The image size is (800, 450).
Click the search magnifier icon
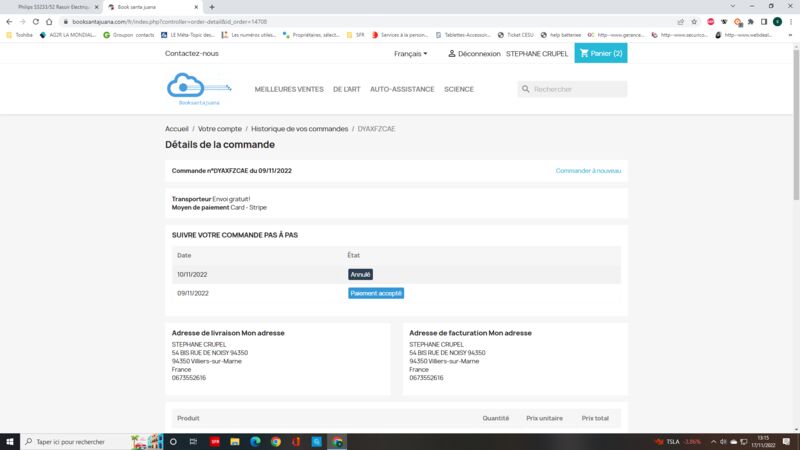tap(526, 89)
